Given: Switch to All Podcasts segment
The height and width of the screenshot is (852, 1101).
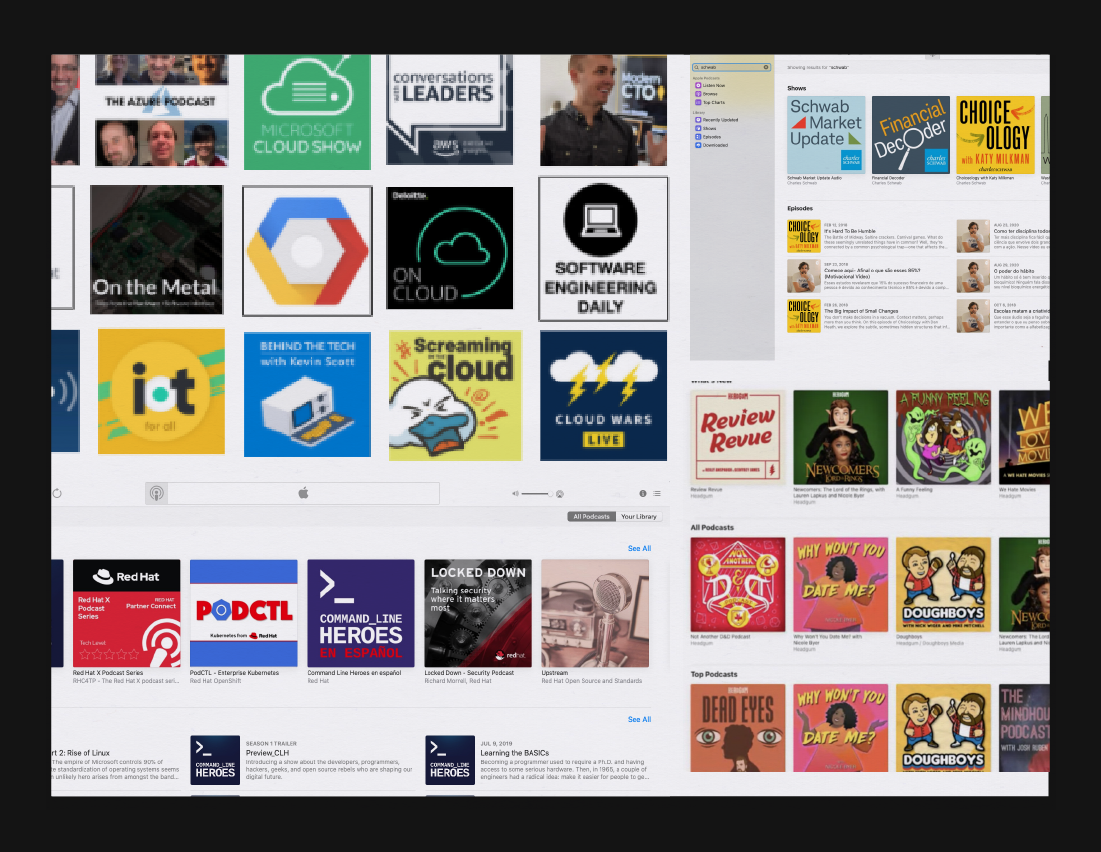Looking at the screenshot, I should click(x=591, y=516).
